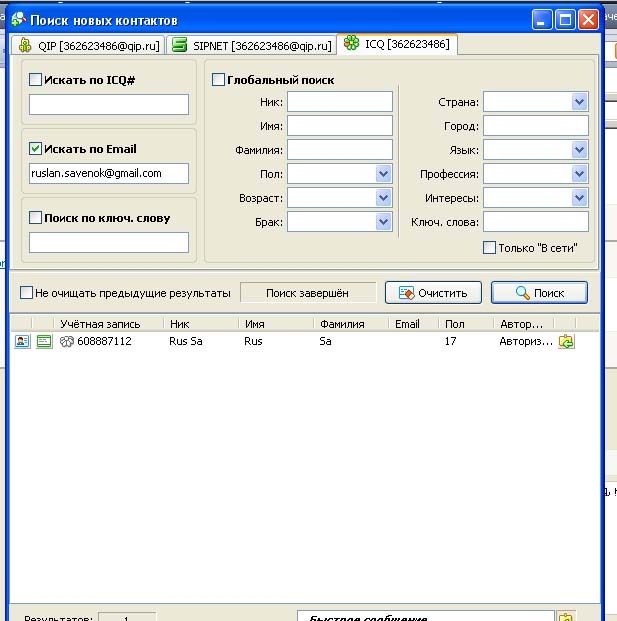This screenshot has width=617, height=621.
Task: Click last name cell 'Sa' in Фамилия column
Action: tap(326, 341)
